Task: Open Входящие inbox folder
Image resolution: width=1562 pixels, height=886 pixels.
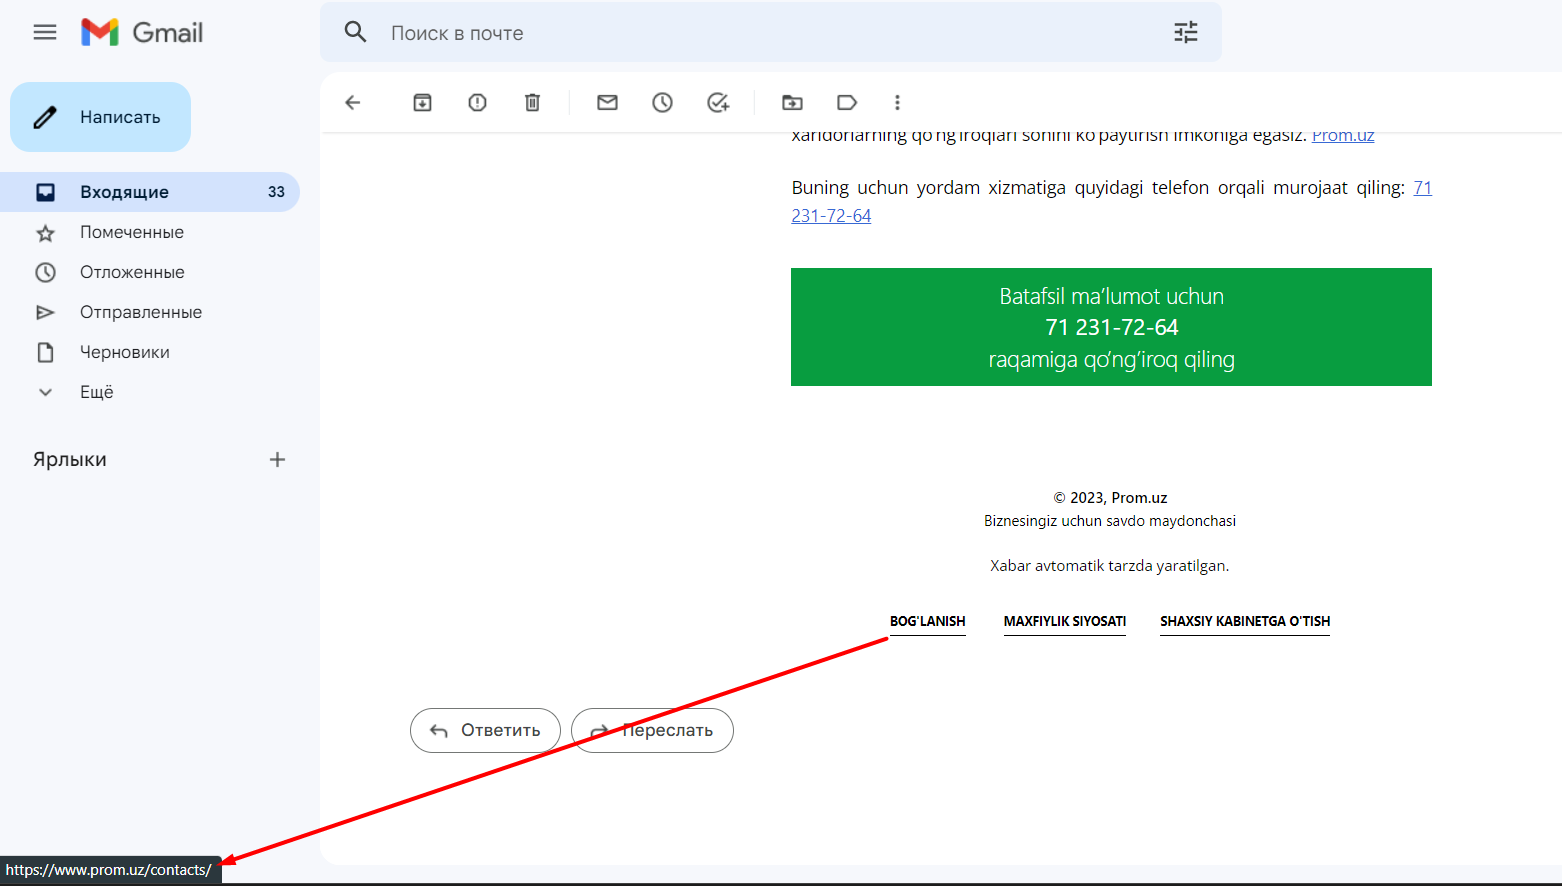Action: tap(150, 192)
